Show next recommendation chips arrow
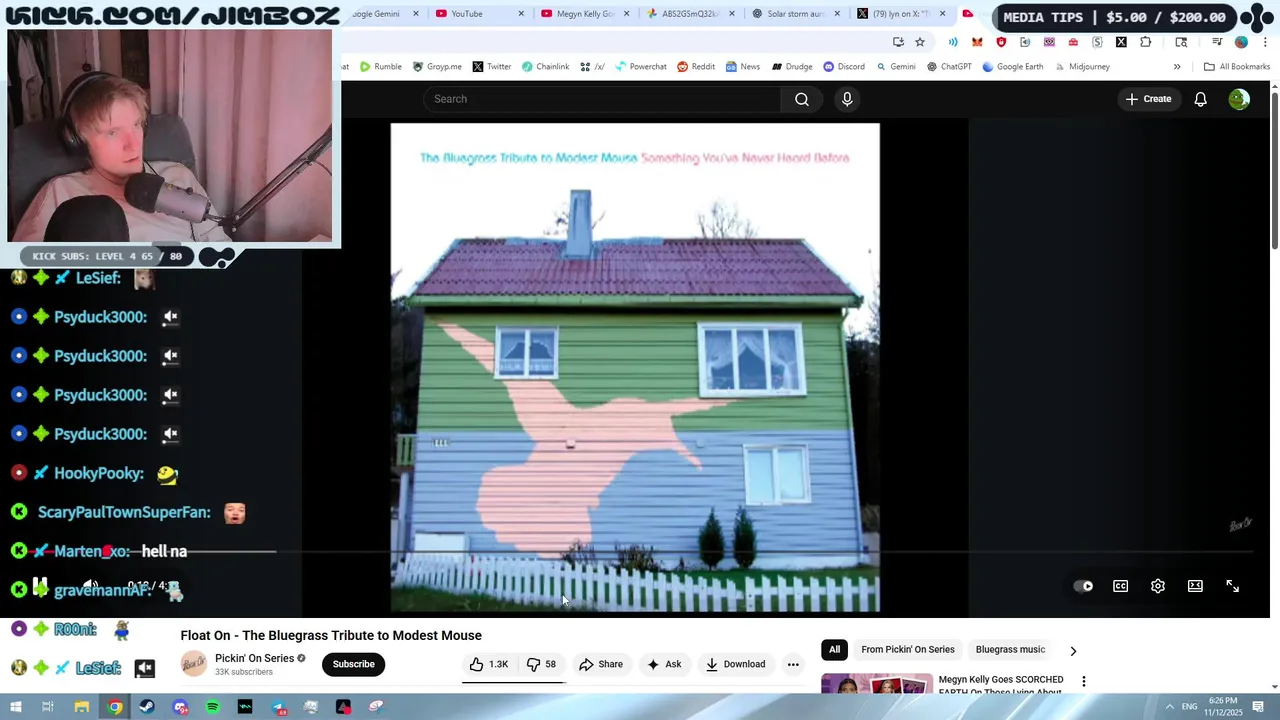The height and width of the screenshot is (720, 1280). [x=1073, y=650]
